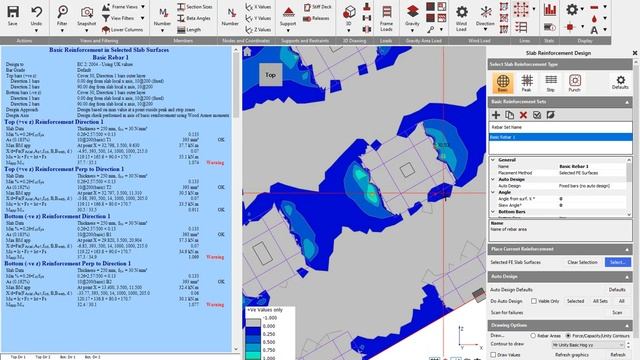Choose Punch reinforcement type
The image size is (640, 360).
(575, 82)
